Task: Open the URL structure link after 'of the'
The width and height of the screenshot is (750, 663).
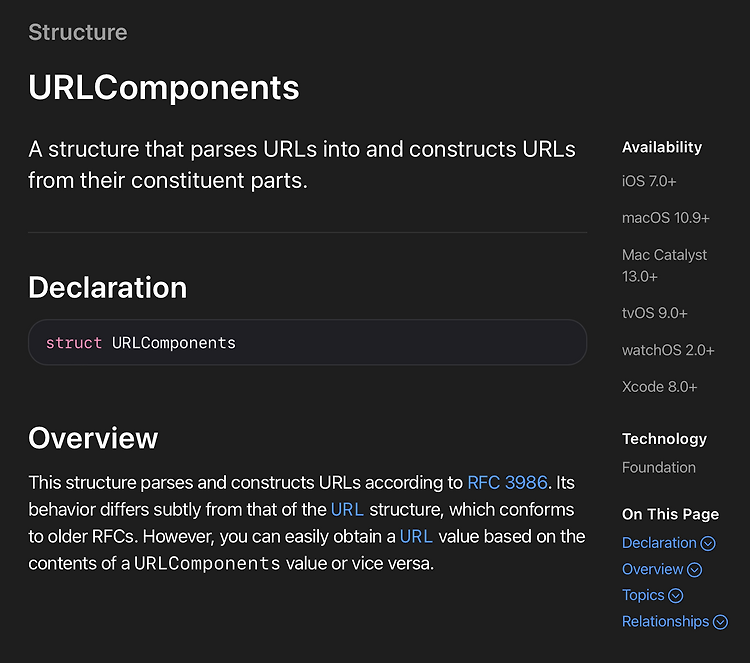Action: (347, 510)
